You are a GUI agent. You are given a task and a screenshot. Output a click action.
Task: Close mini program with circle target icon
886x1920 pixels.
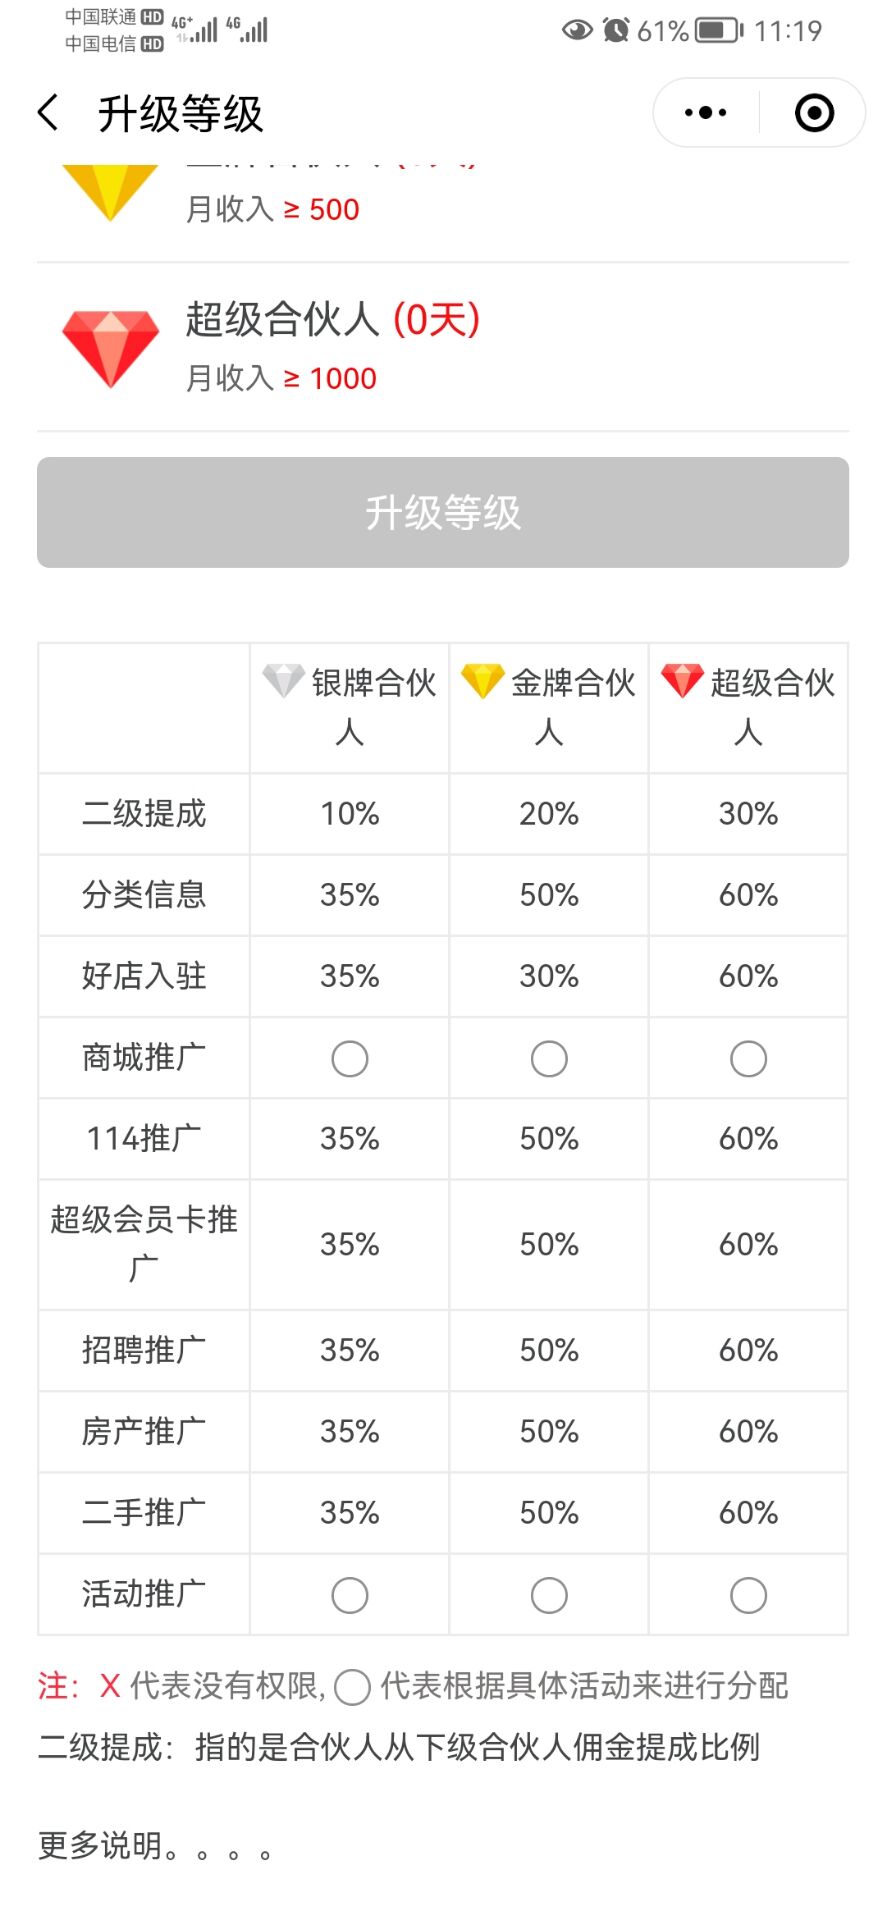coord(814,113)
